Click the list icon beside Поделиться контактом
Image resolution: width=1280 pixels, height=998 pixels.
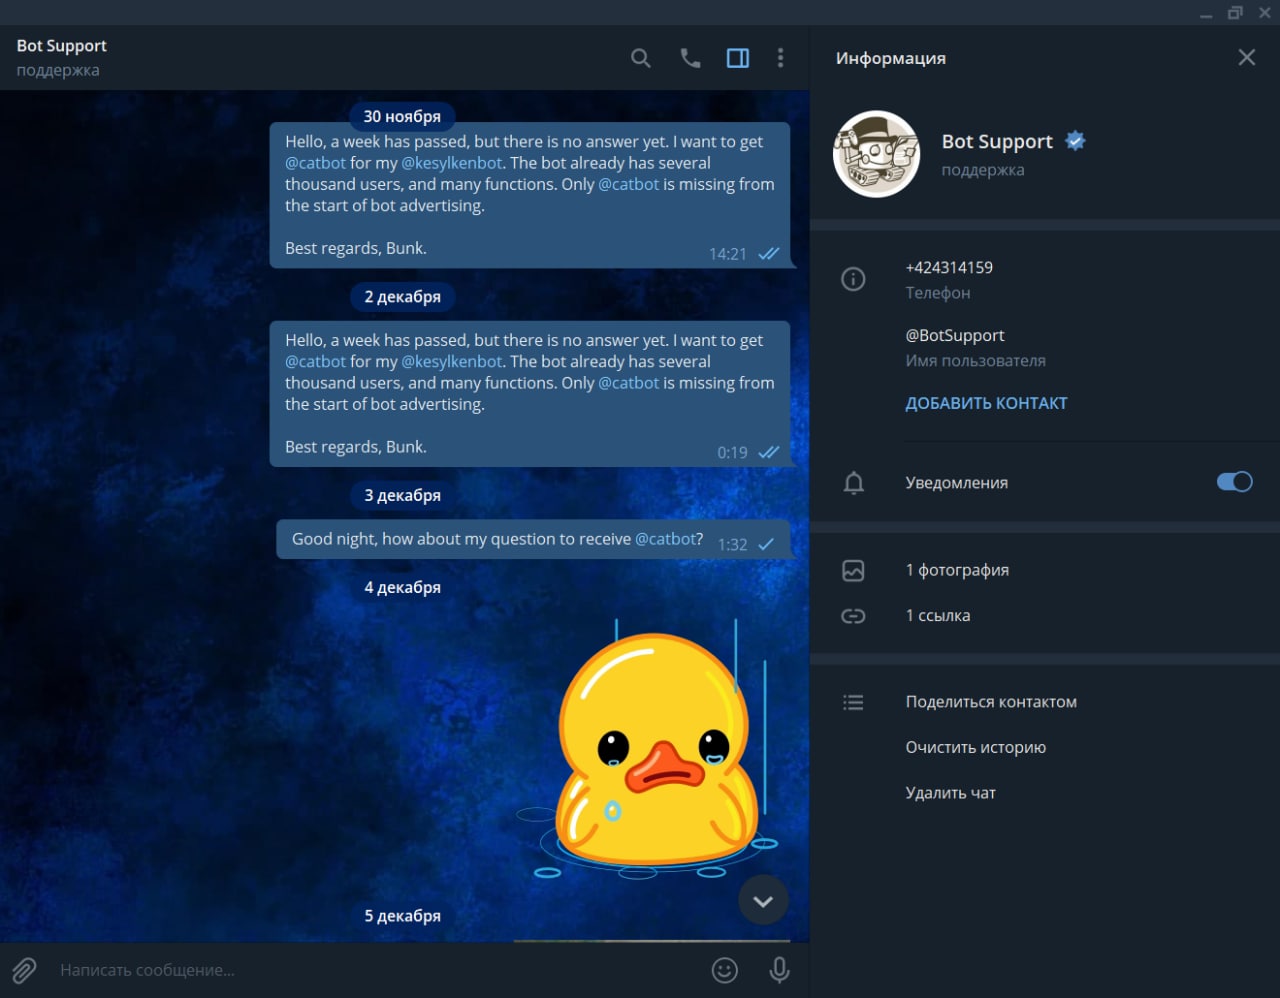click(x=853, y=702)
